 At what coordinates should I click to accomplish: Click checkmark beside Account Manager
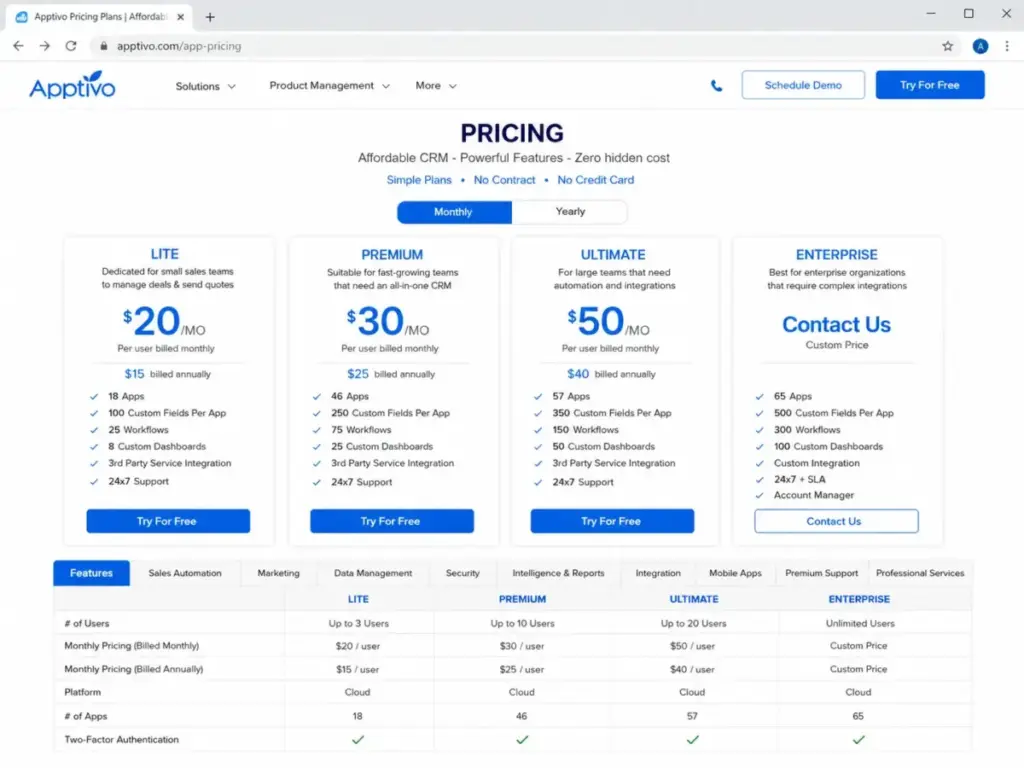[x=760, y=496]
